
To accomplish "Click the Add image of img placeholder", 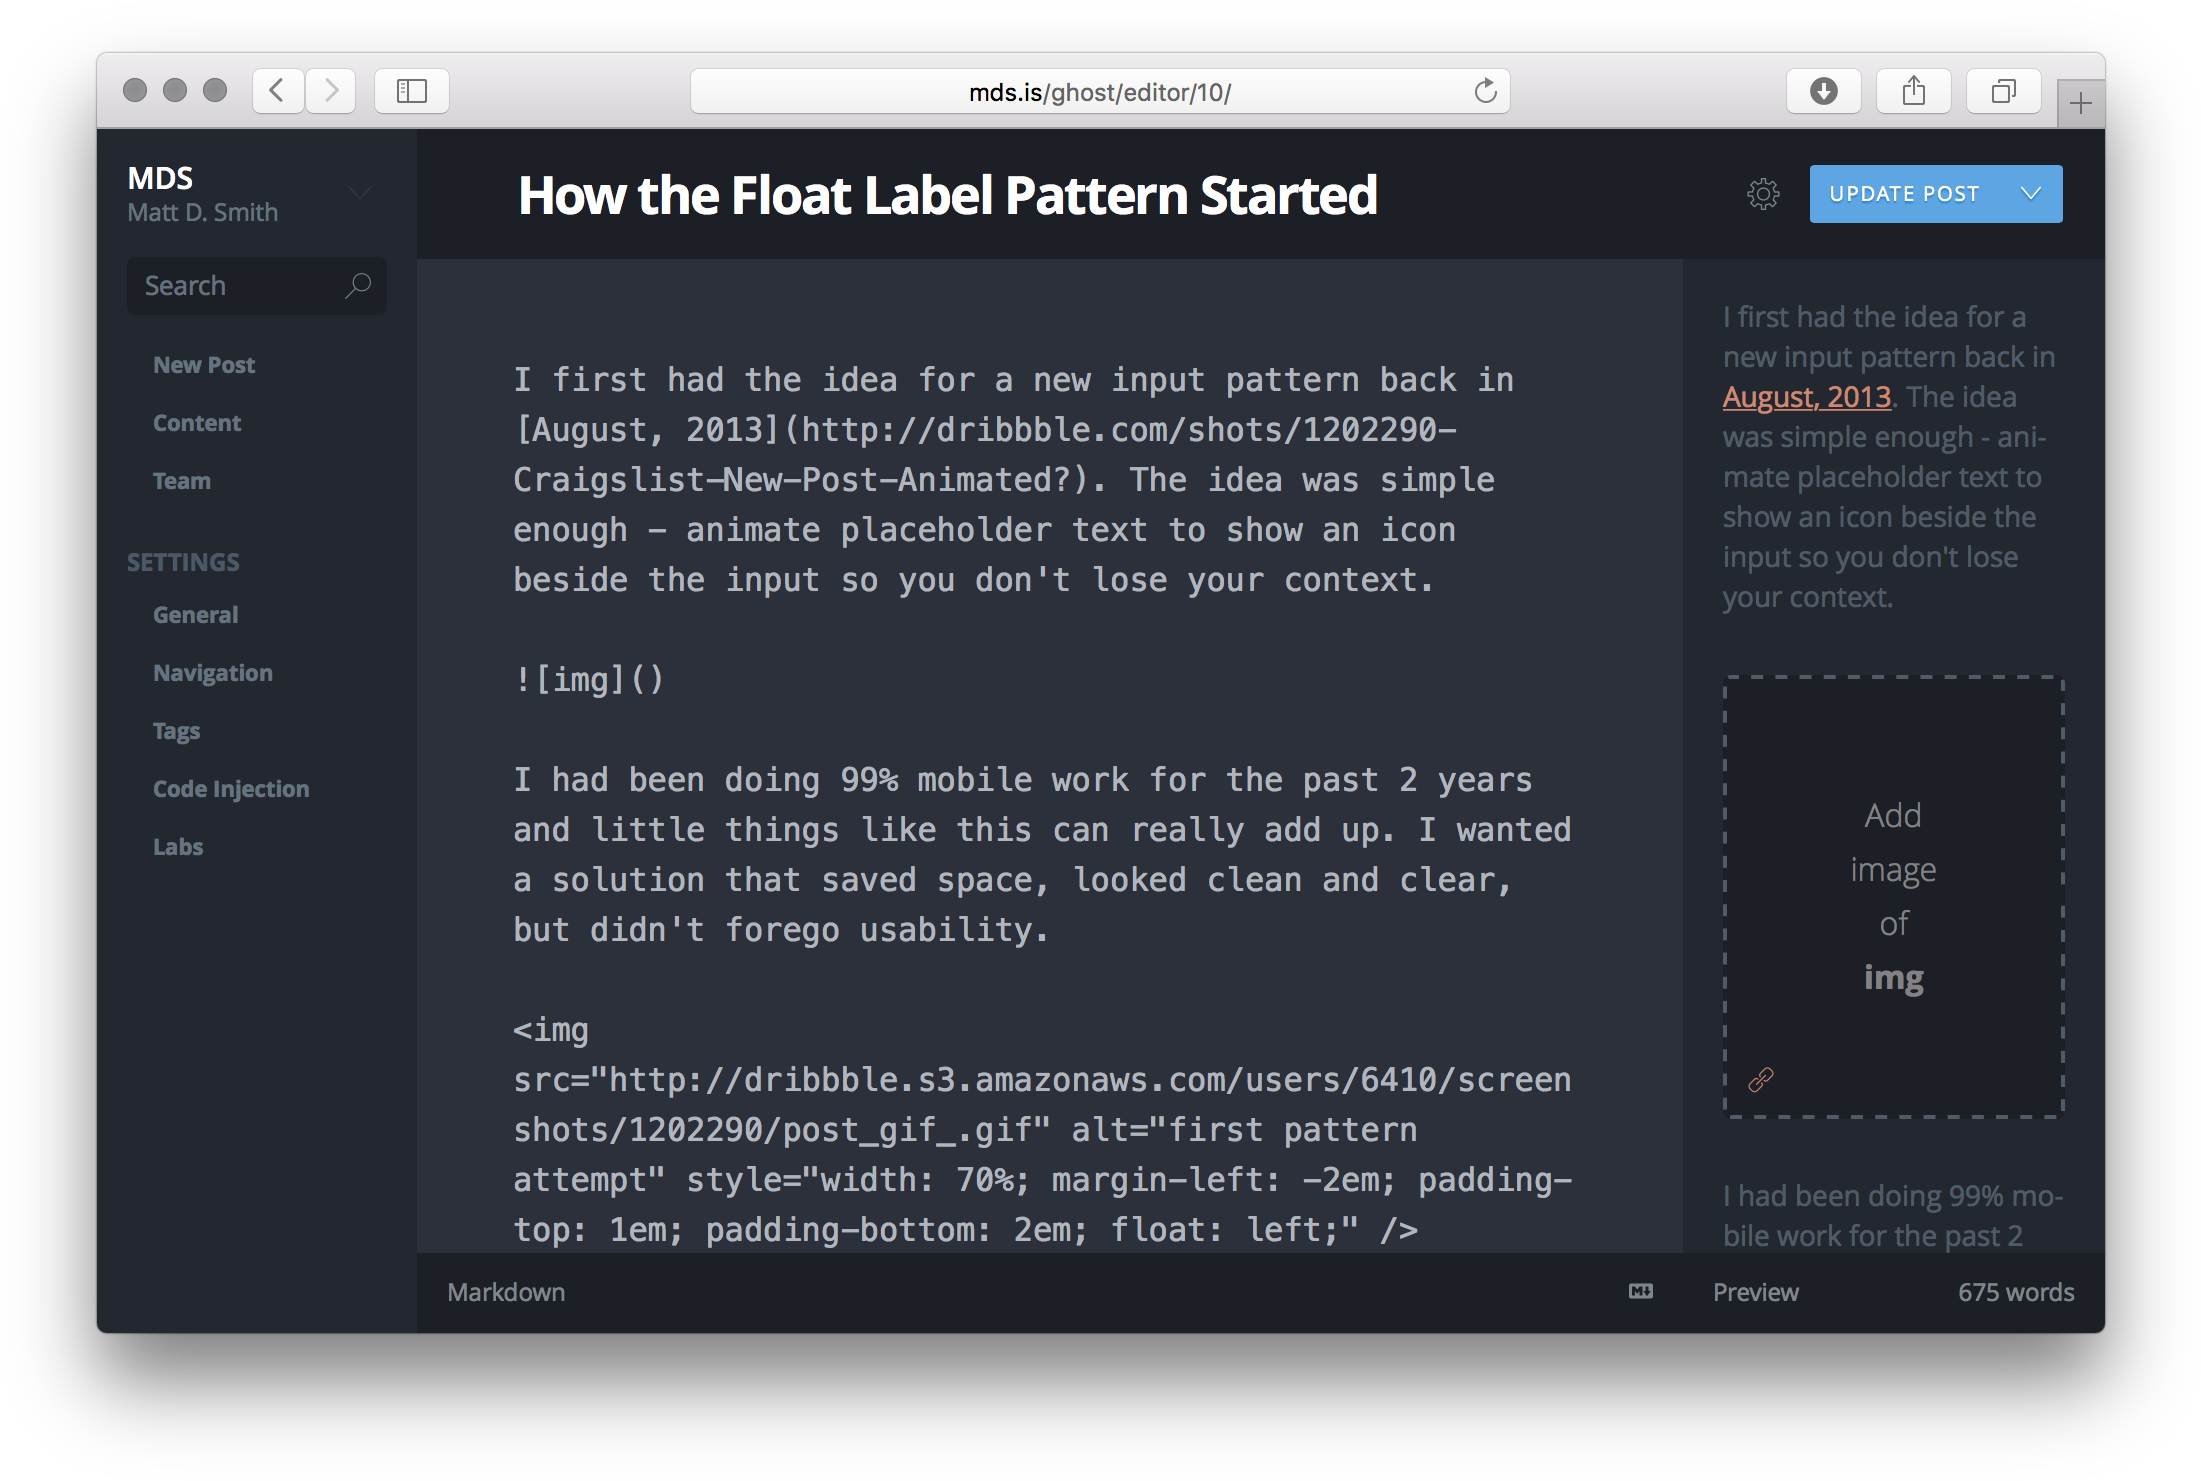I will (x=1893, y=895).
